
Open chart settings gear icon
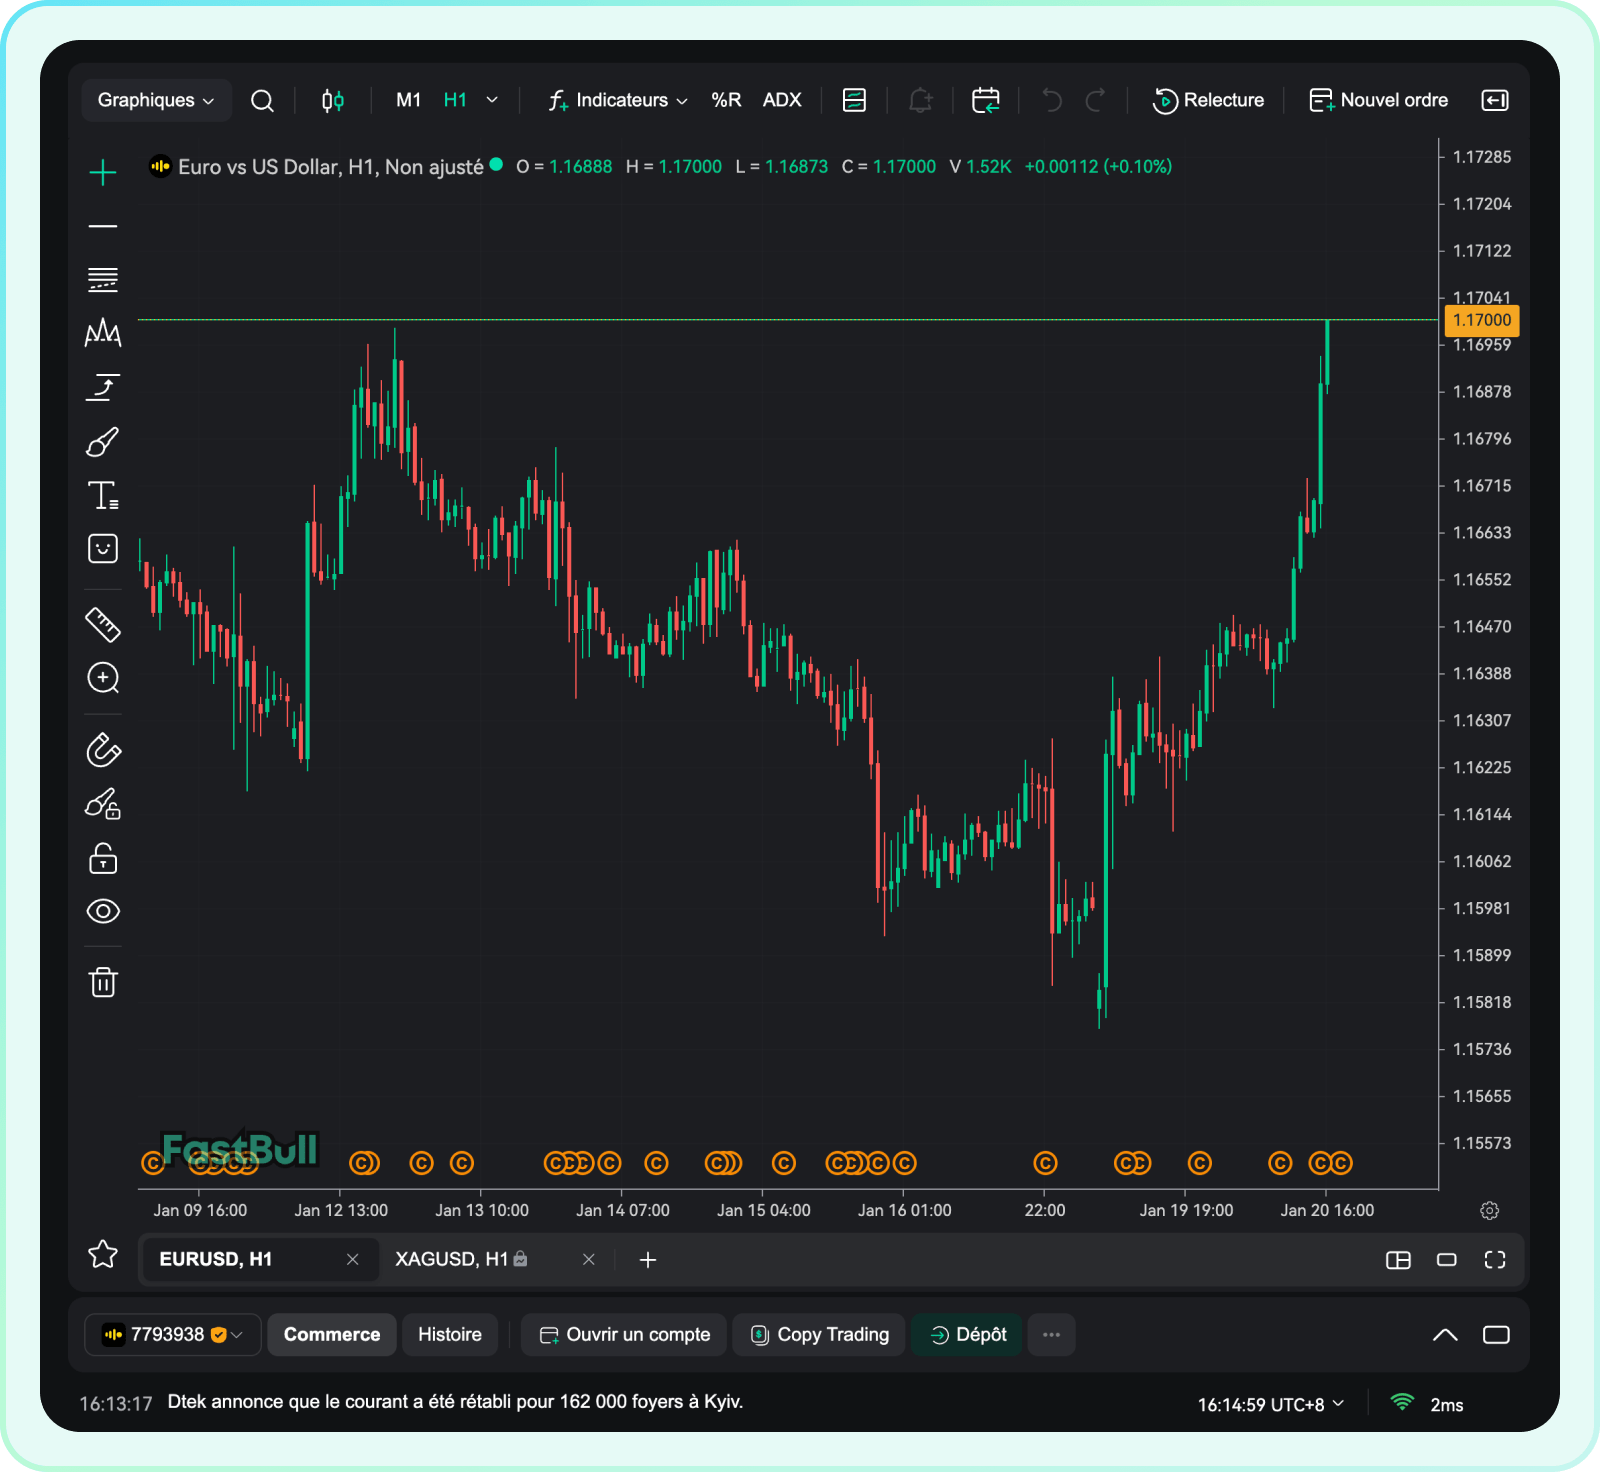coord(1489,1211)
